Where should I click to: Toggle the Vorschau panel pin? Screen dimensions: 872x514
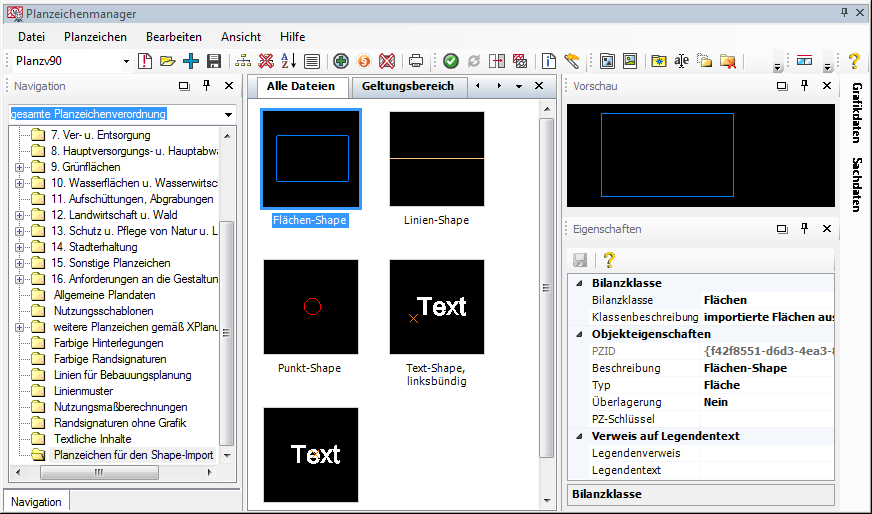coord(805,86)
